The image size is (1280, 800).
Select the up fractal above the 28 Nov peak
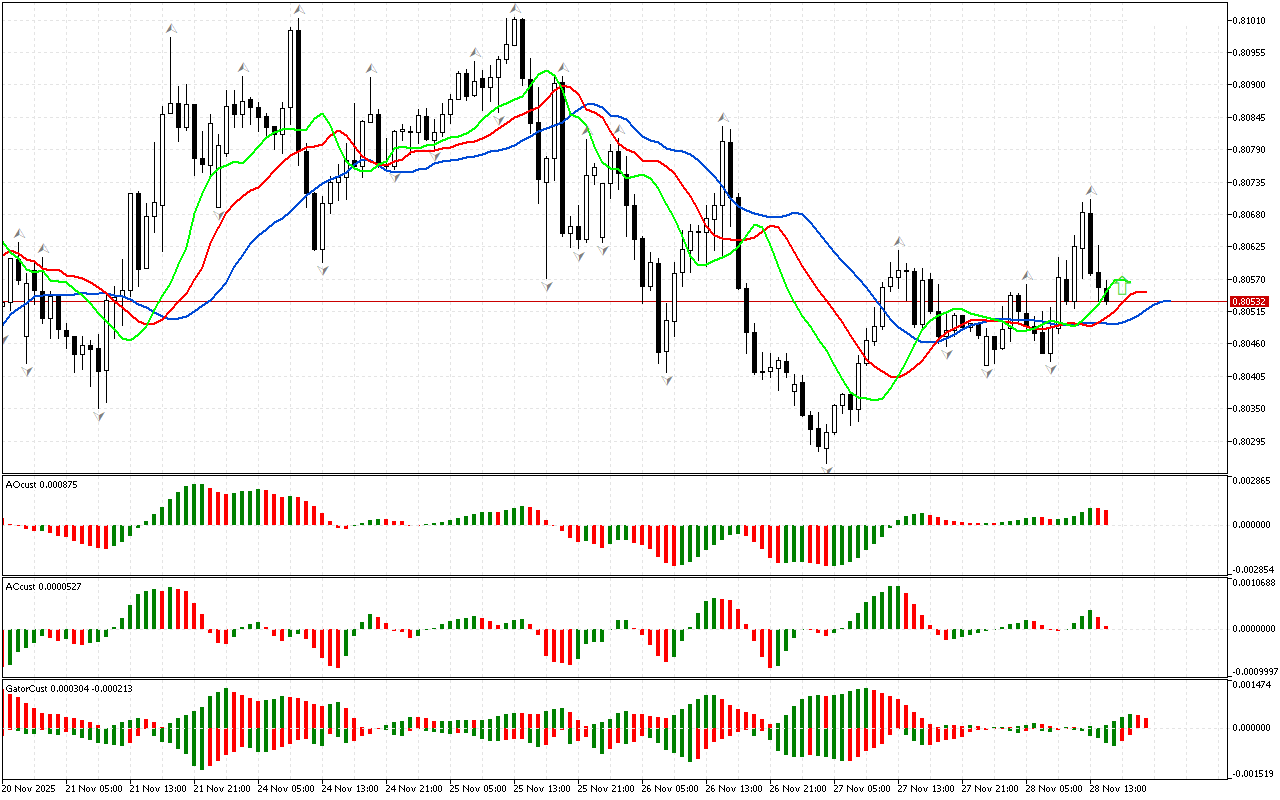(1092, 189)
